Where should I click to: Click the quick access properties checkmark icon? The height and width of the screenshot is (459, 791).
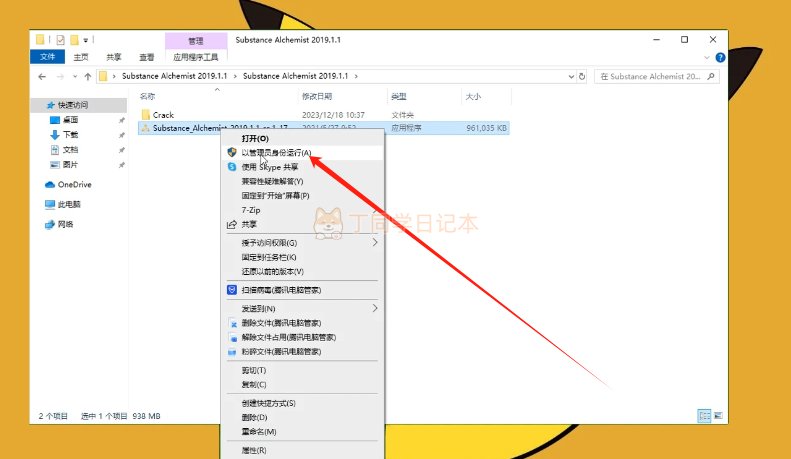tap(61, 40)
